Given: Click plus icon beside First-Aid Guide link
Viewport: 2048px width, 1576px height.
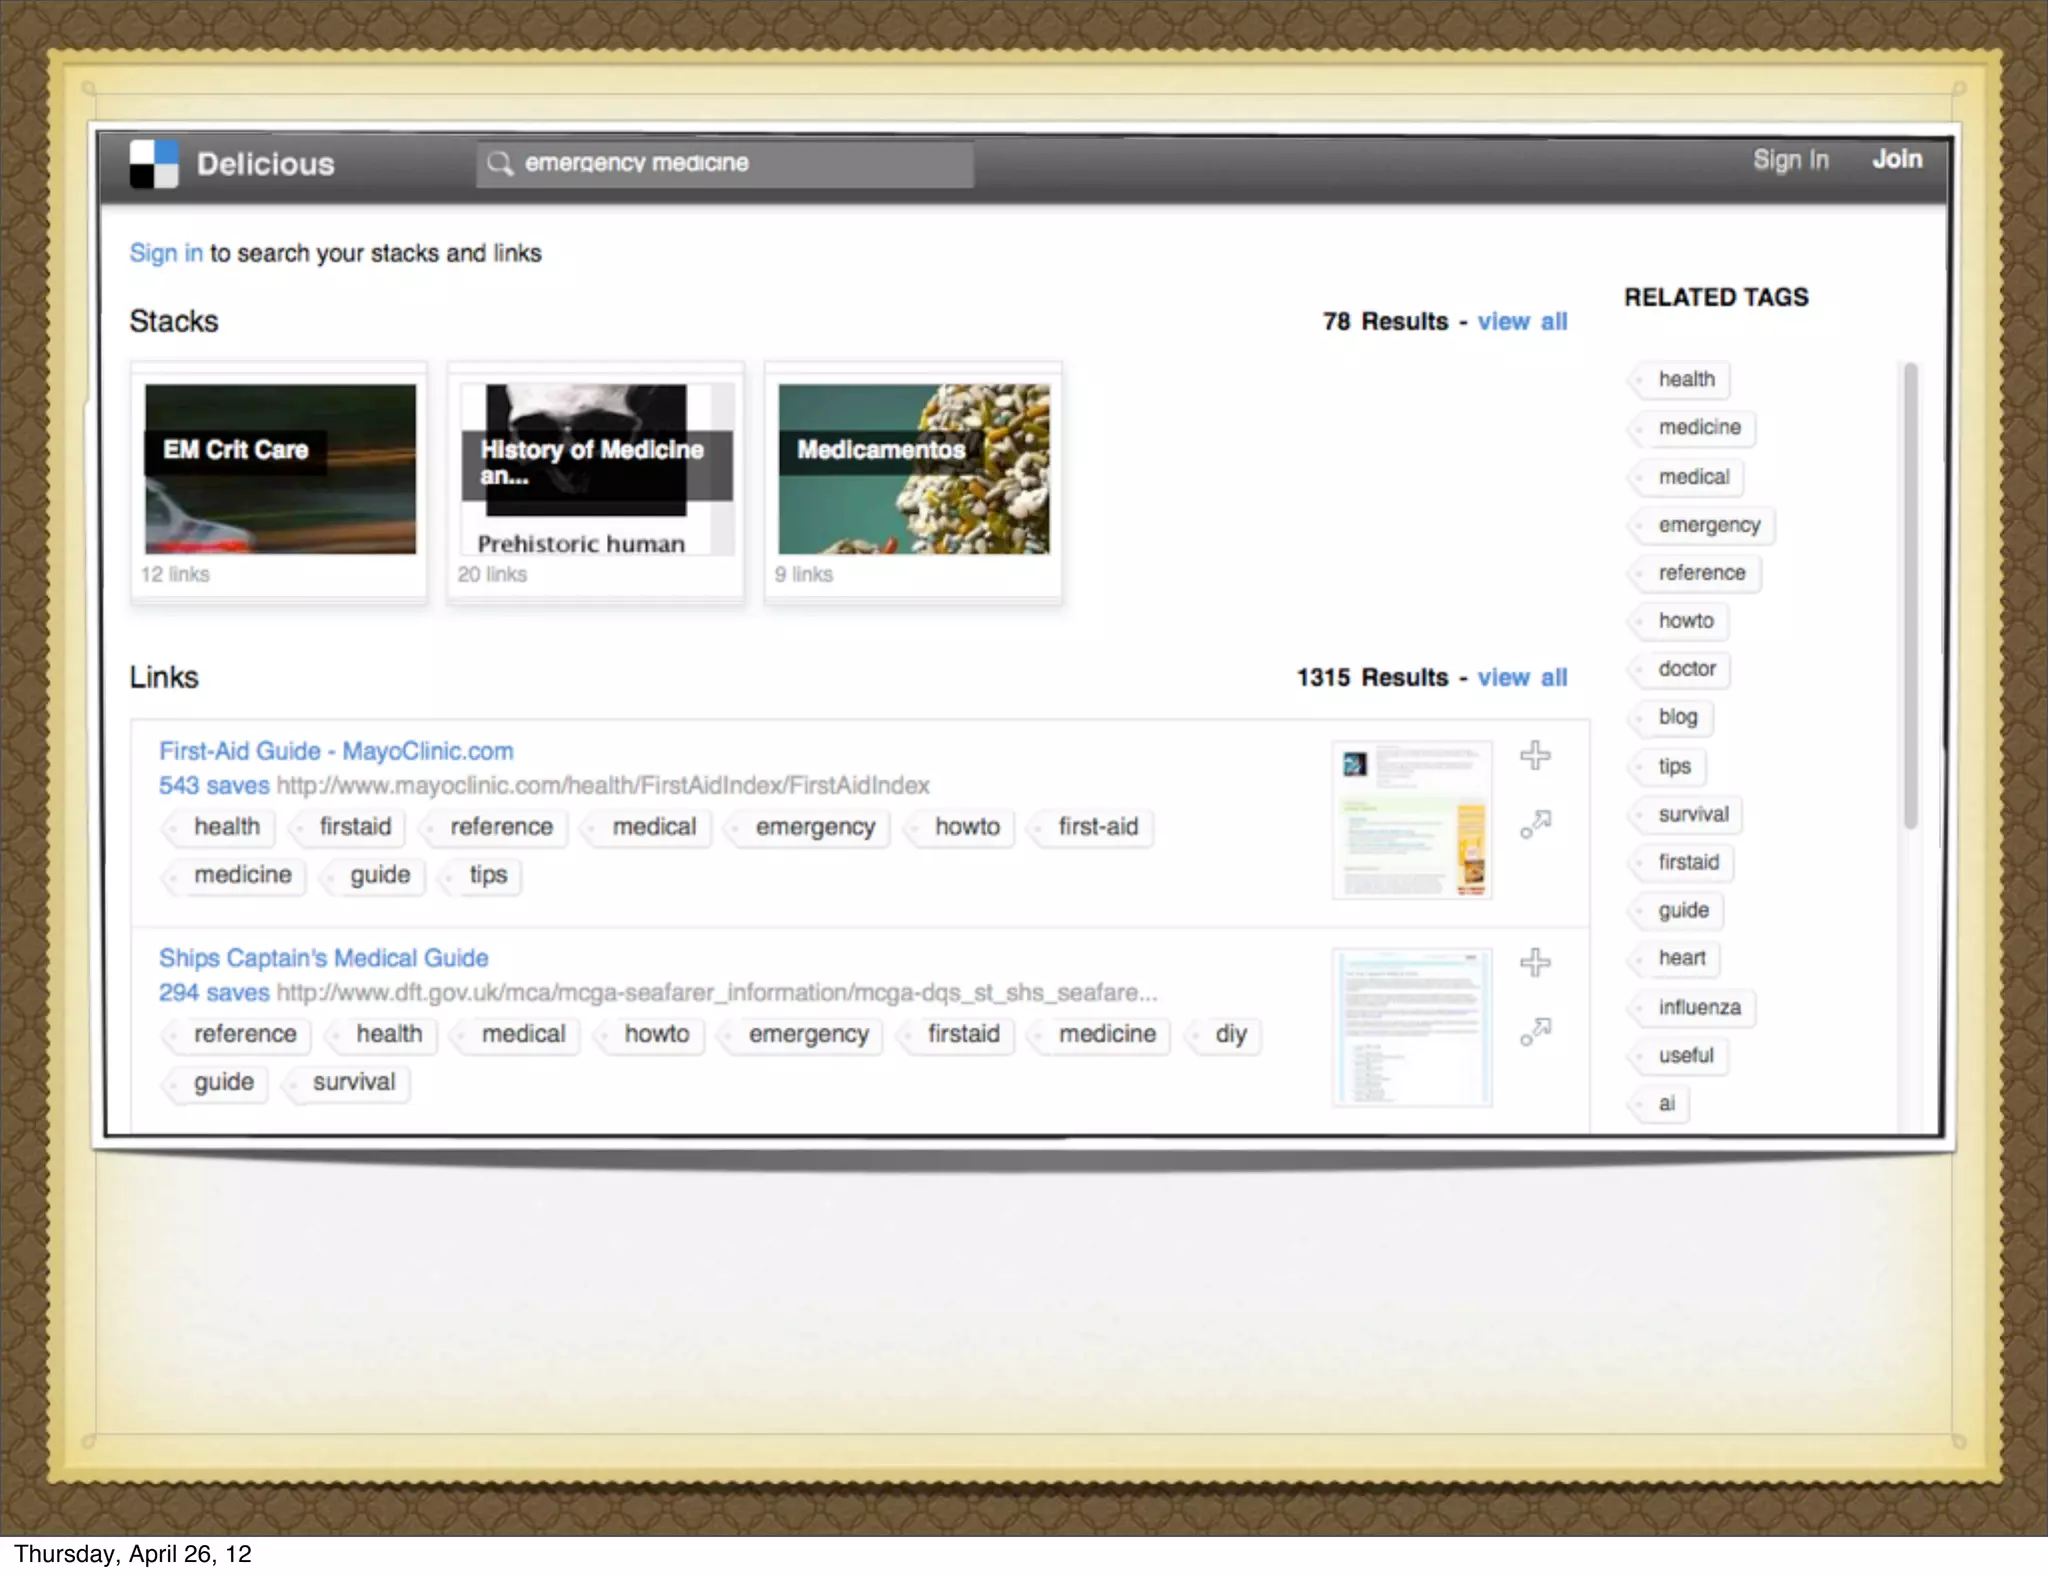Looking at the screenshot, I should (x=1535, y=755).
